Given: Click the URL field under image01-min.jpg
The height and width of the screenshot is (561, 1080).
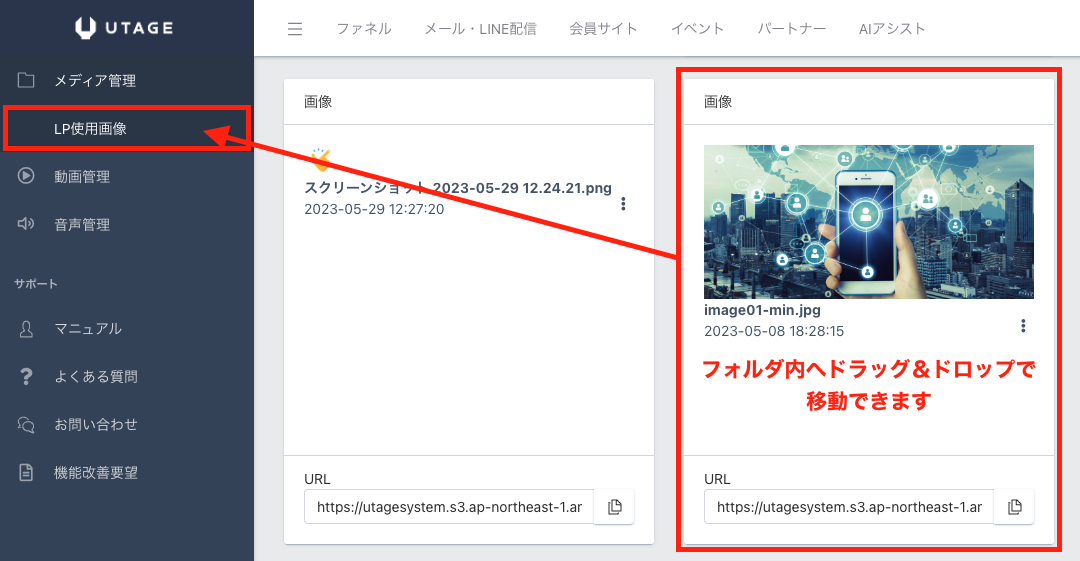Looking at the screenshot, I should point(849,507).
